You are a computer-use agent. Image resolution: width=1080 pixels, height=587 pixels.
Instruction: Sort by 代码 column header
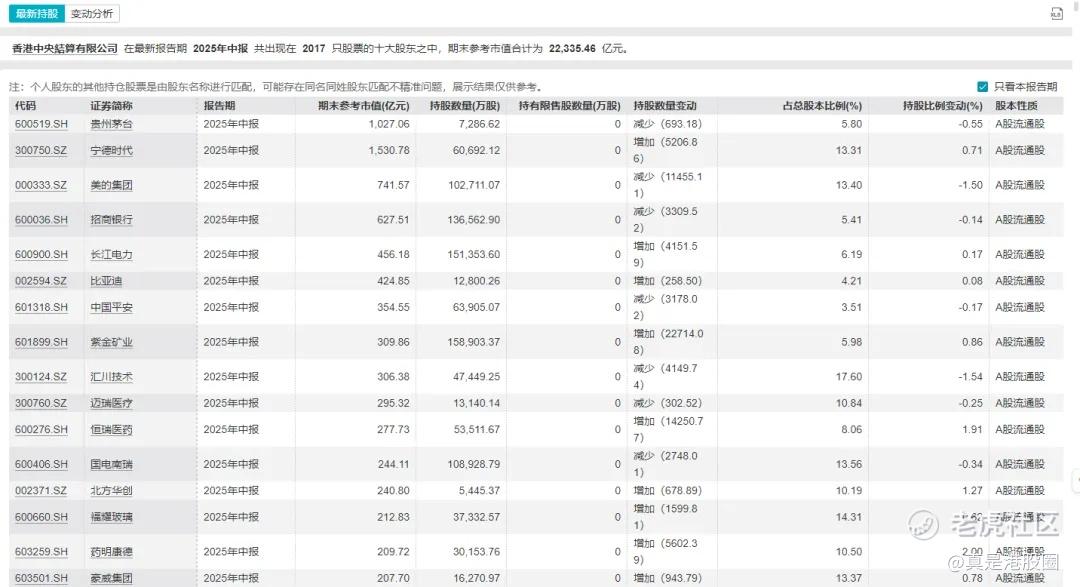click(x=25, y=106)
